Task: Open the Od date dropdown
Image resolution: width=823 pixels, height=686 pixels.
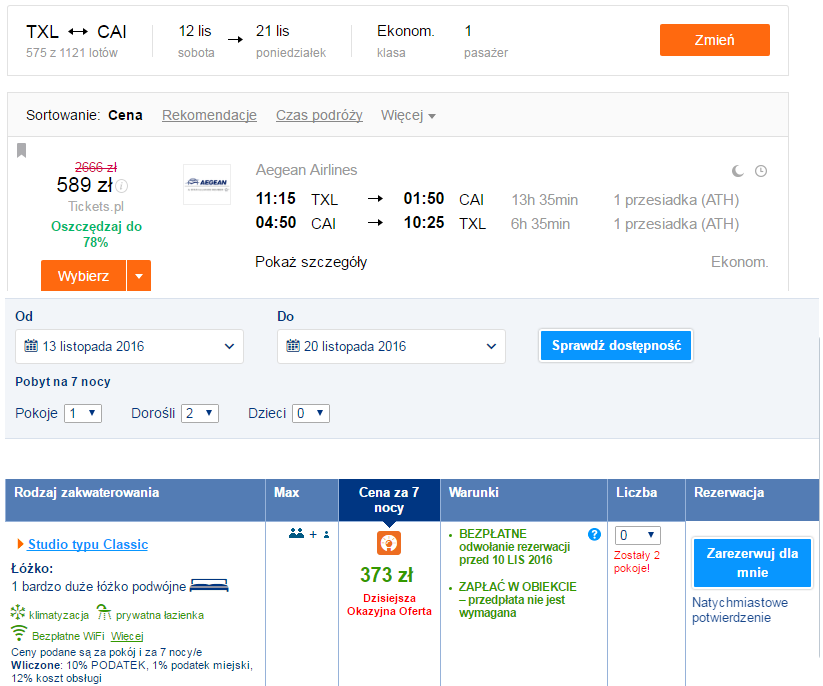Action: pos(129,346)
